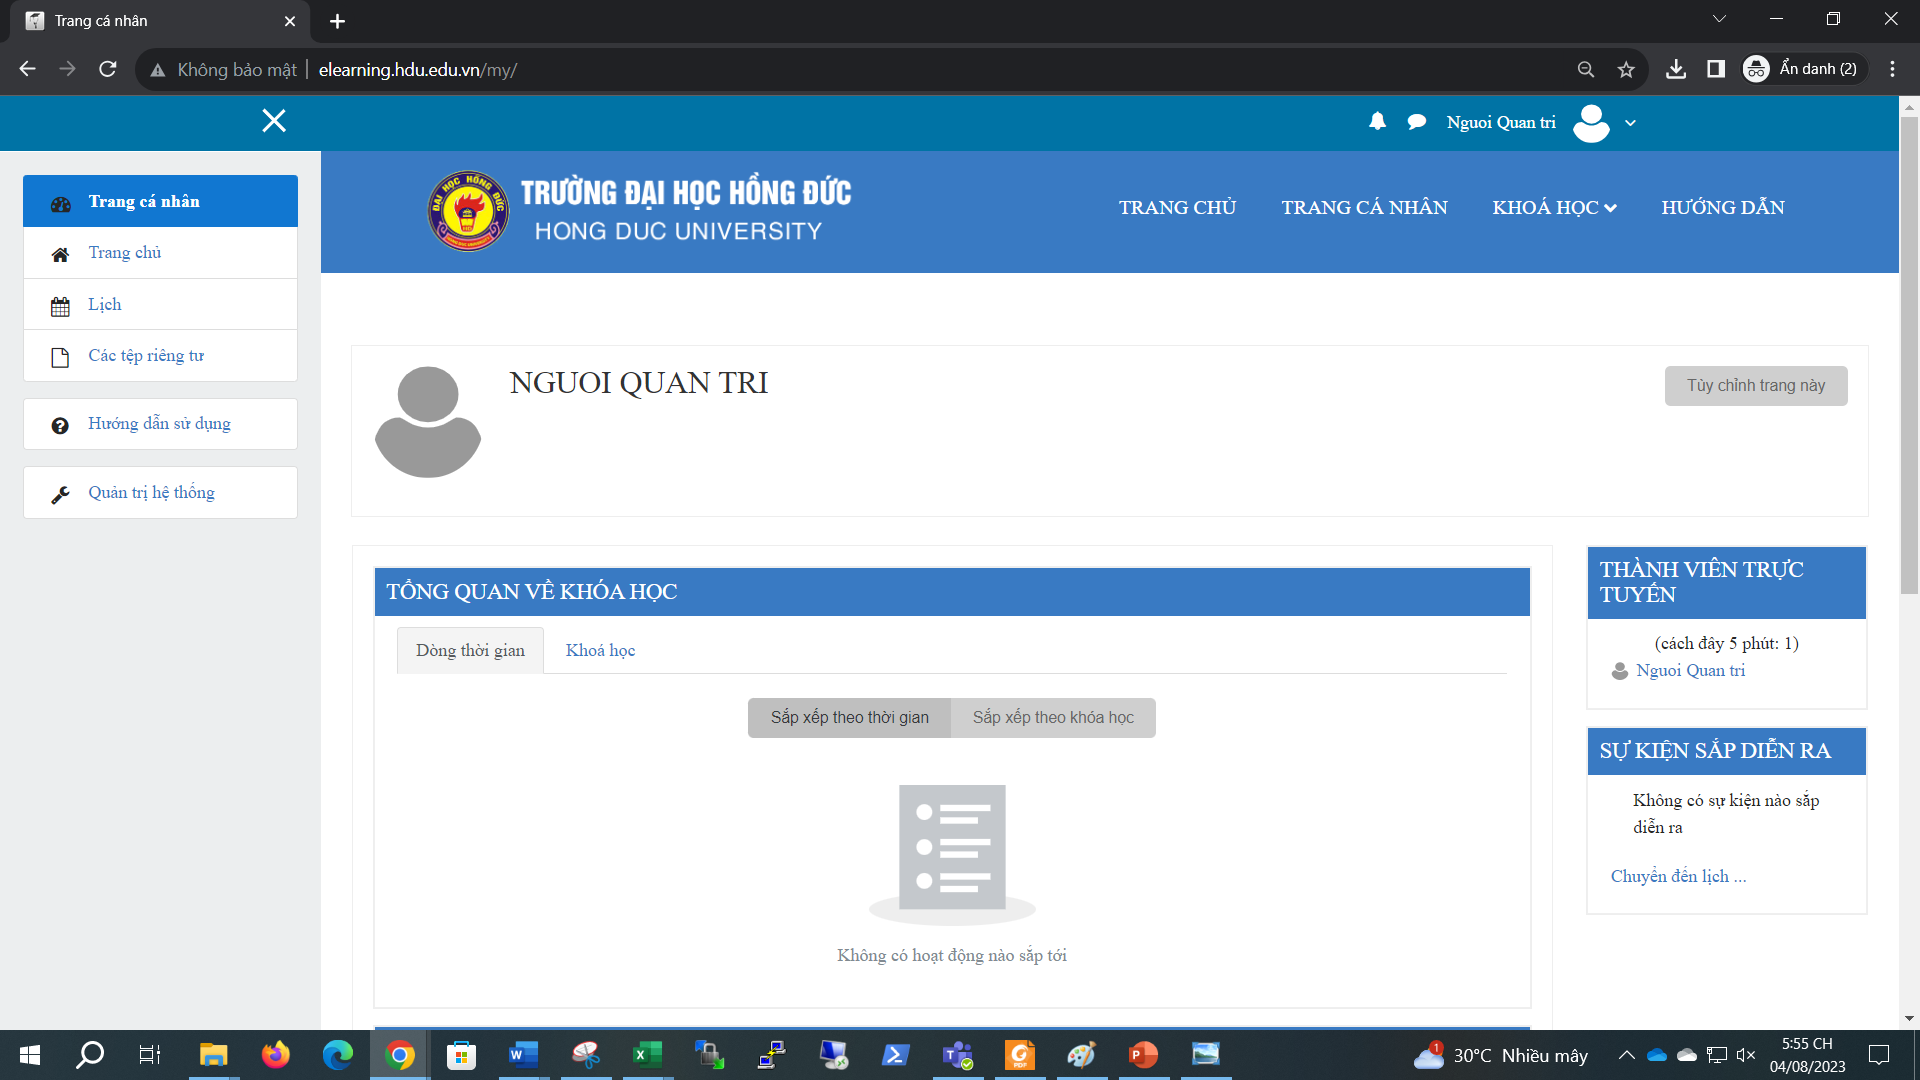The height and width of the screenshot is (1080, 1920).
Task: Select Sắp xếp theo thời gian
Action: 849,717
